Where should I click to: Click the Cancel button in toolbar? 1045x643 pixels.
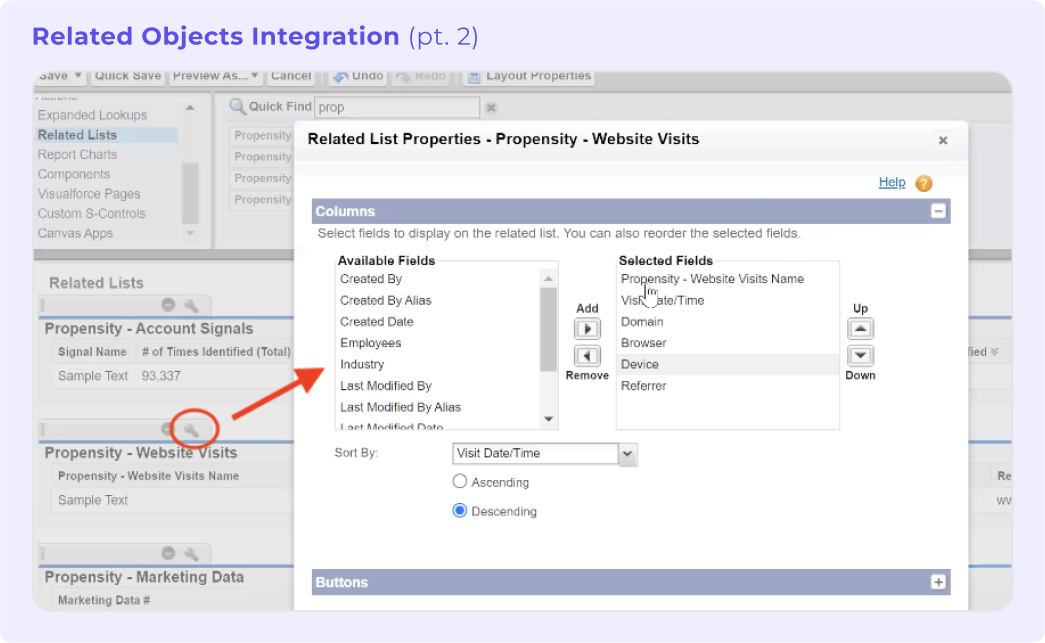tap(291, 76)
